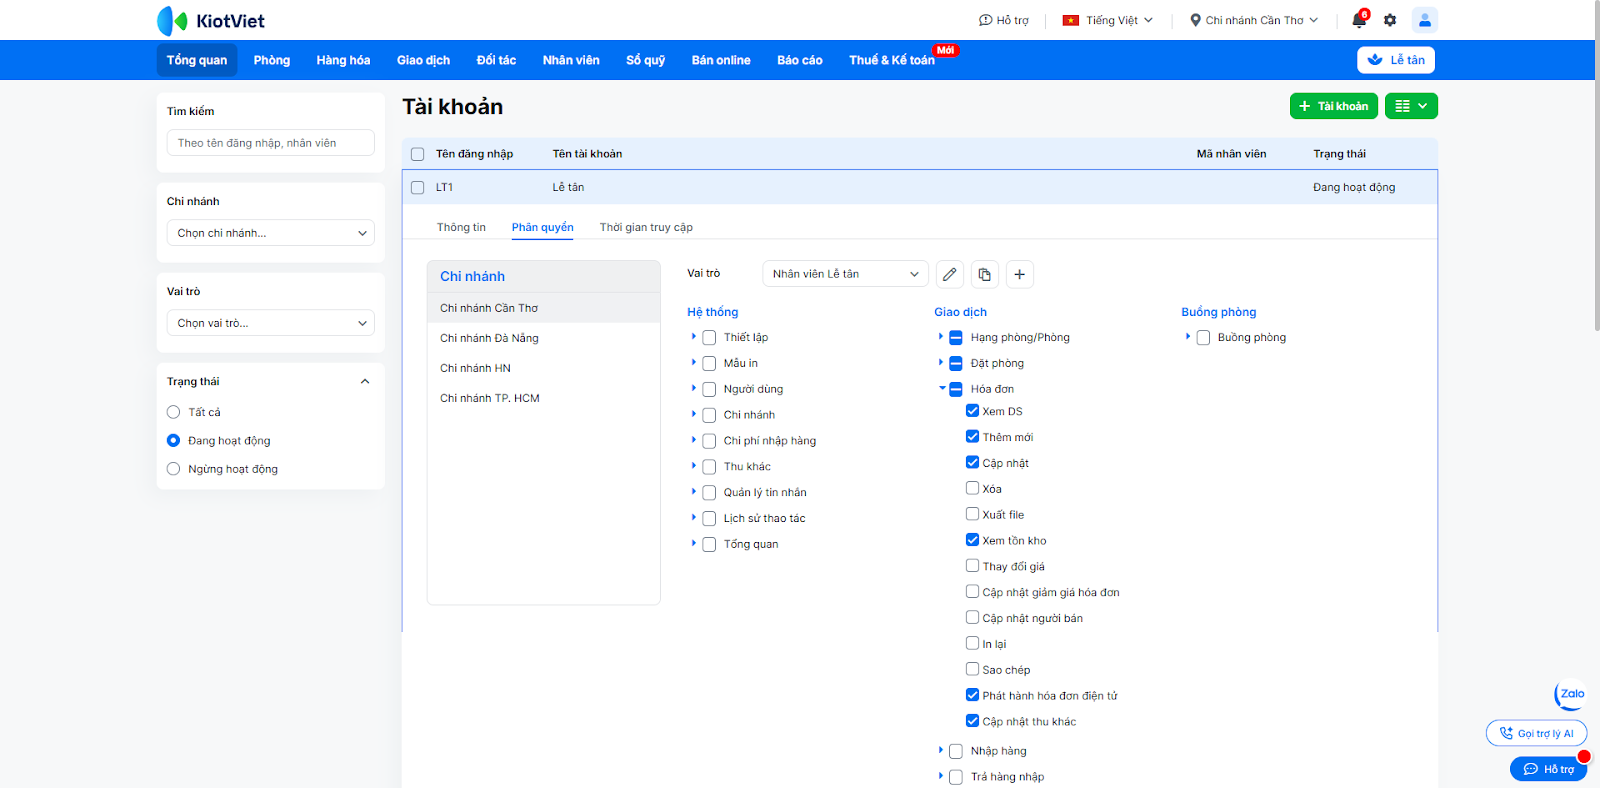Image resolution: width=1600 pixels, height=788 pixels.
Task: Expand the Nhập hàng permission group
Action: [941, 750]
